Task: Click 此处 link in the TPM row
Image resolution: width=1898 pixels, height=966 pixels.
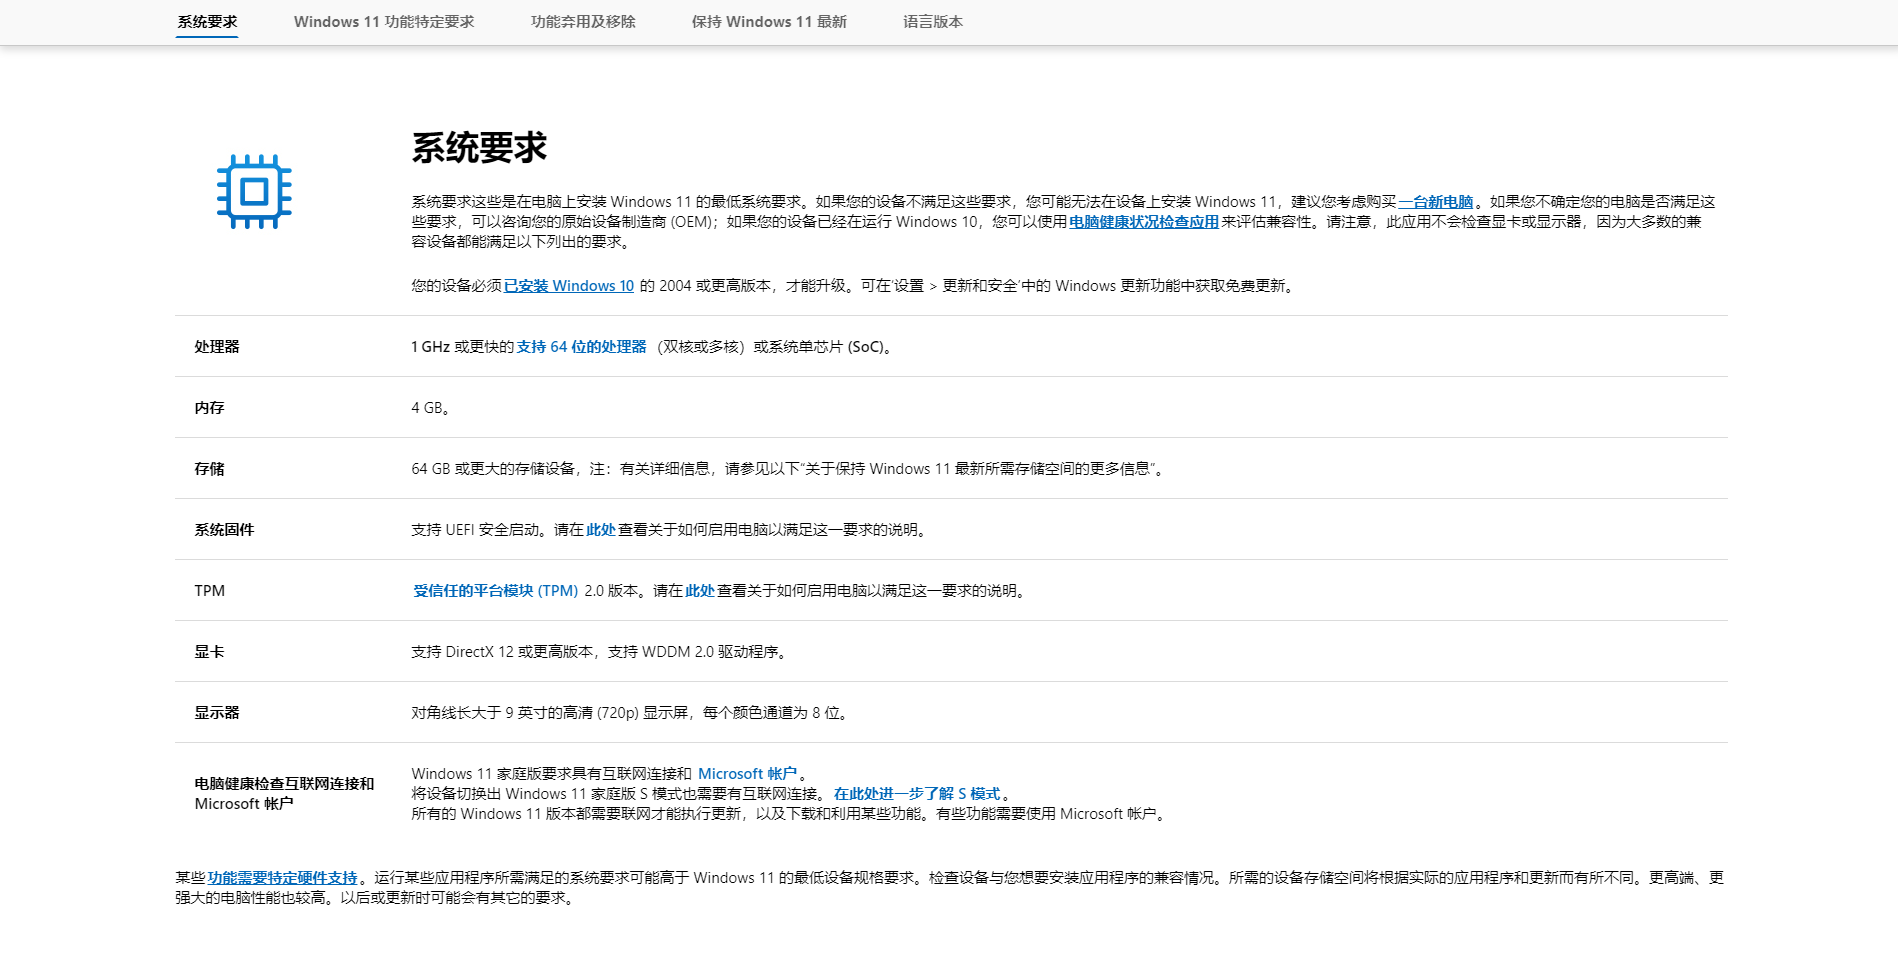Action: pos(700,591)
